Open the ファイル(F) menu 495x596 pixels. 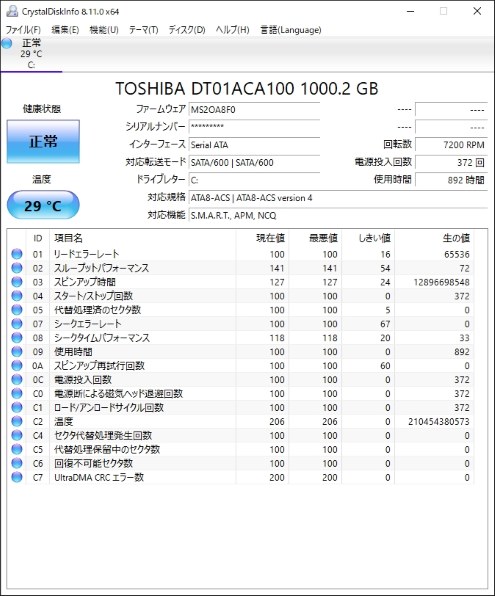coord(23,30)
